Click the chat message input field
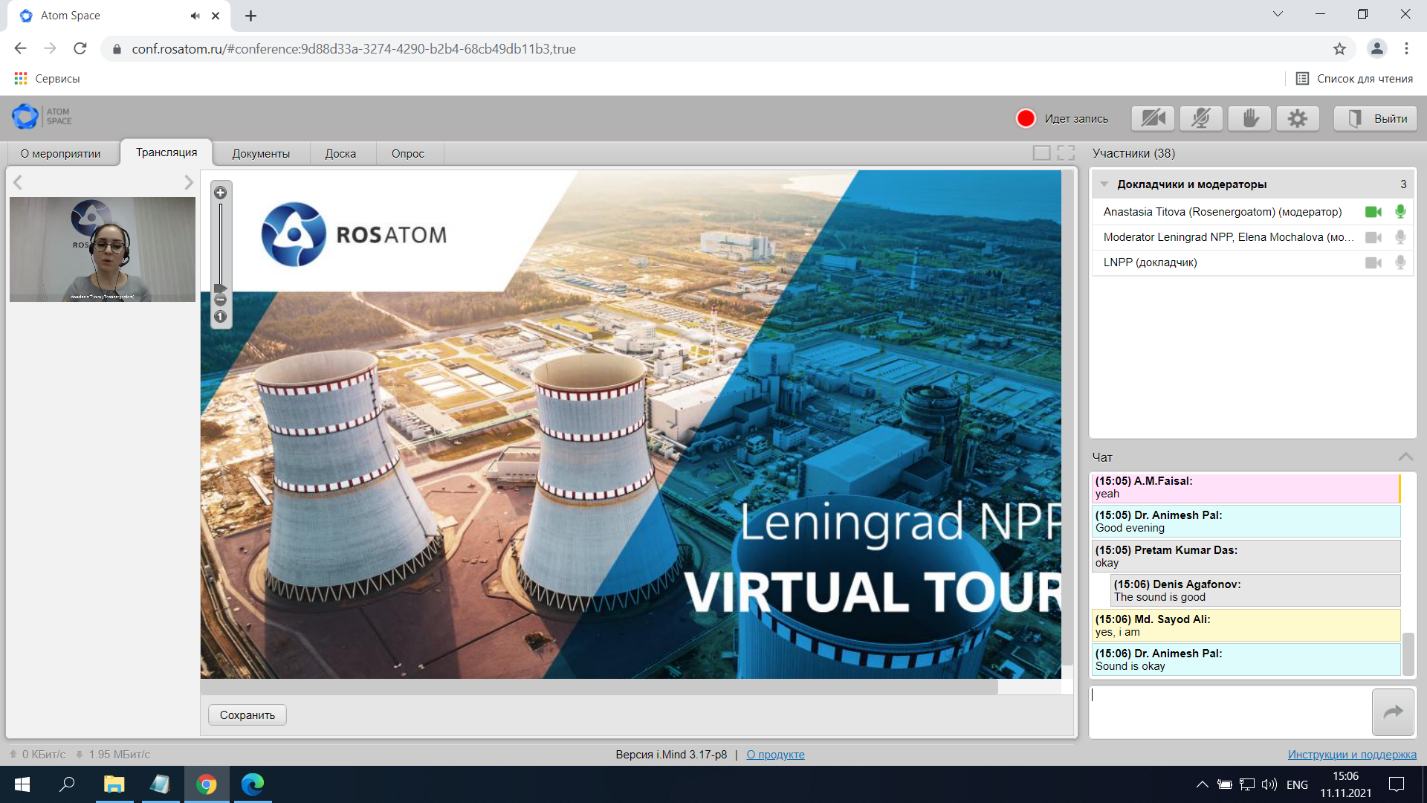This screenshot has height=803, width=1427. pyautogui.click(x=1230, y=712)
